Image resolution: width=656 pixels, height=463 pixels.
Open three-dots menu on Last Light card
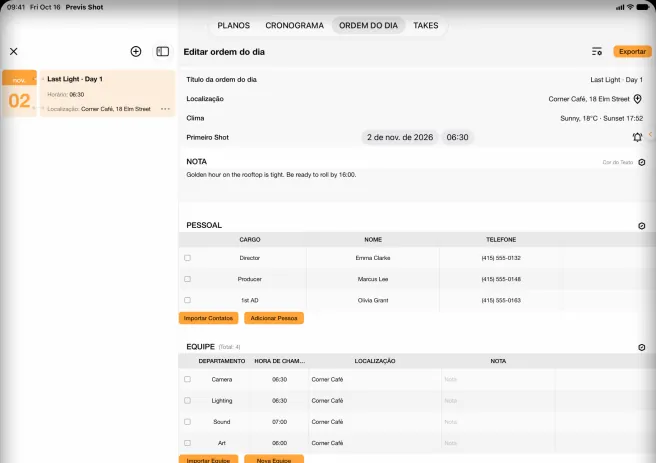pyautogui.click(x=165, y=109)
